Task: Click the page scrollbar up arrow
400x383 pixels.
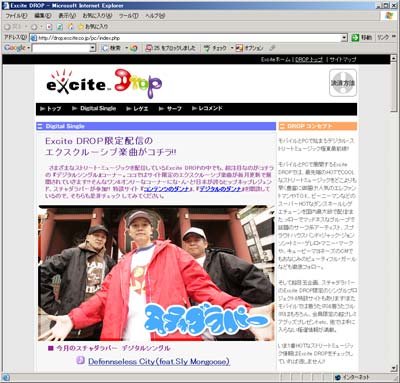Action: [394, 58]
